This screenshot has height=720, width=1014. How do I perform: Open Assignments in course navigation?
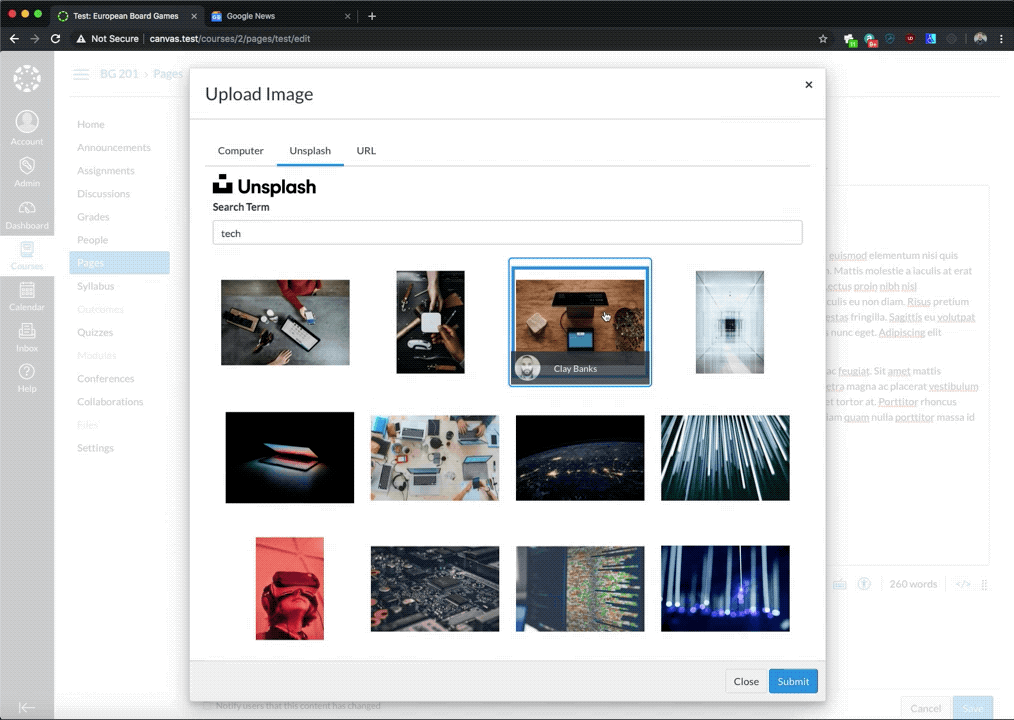pyautogui.click(x=105, y=171)
